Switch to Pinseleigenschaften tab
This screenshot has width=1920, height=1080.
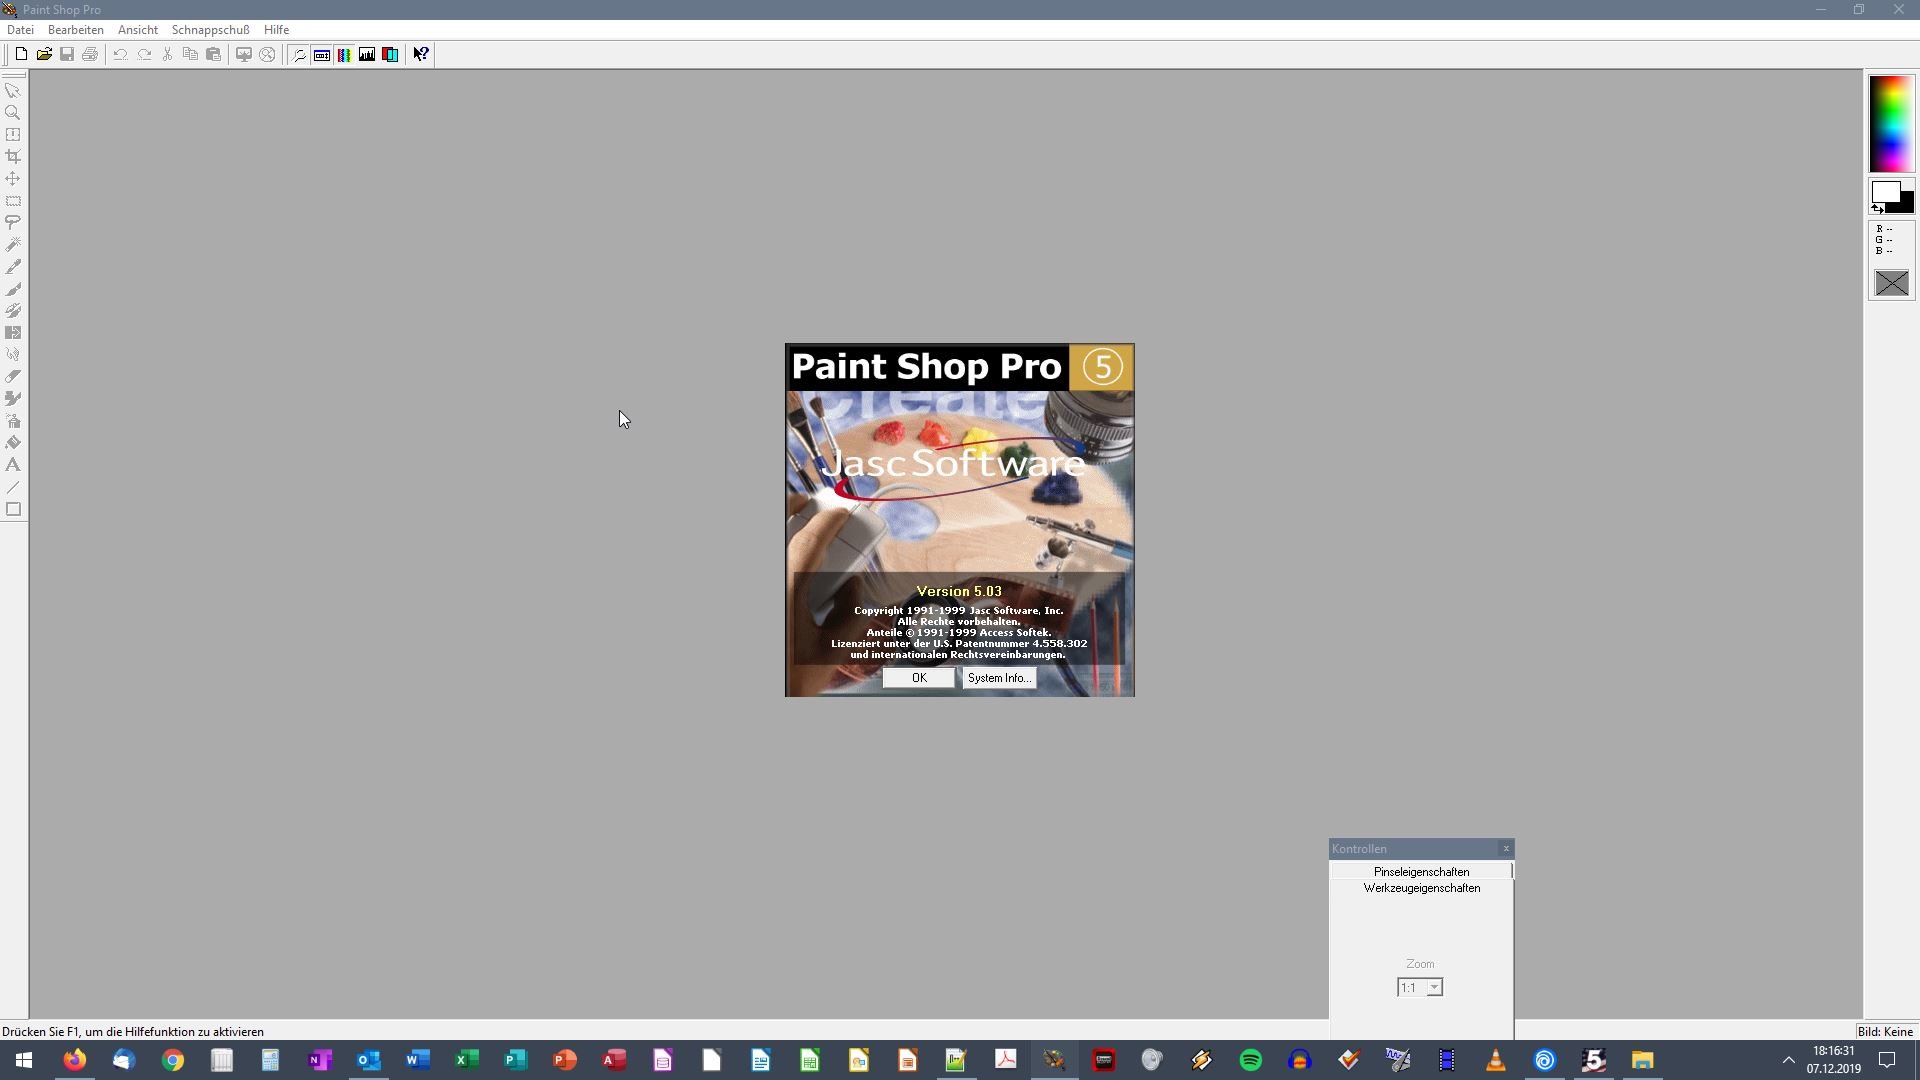click(1421, 872)
